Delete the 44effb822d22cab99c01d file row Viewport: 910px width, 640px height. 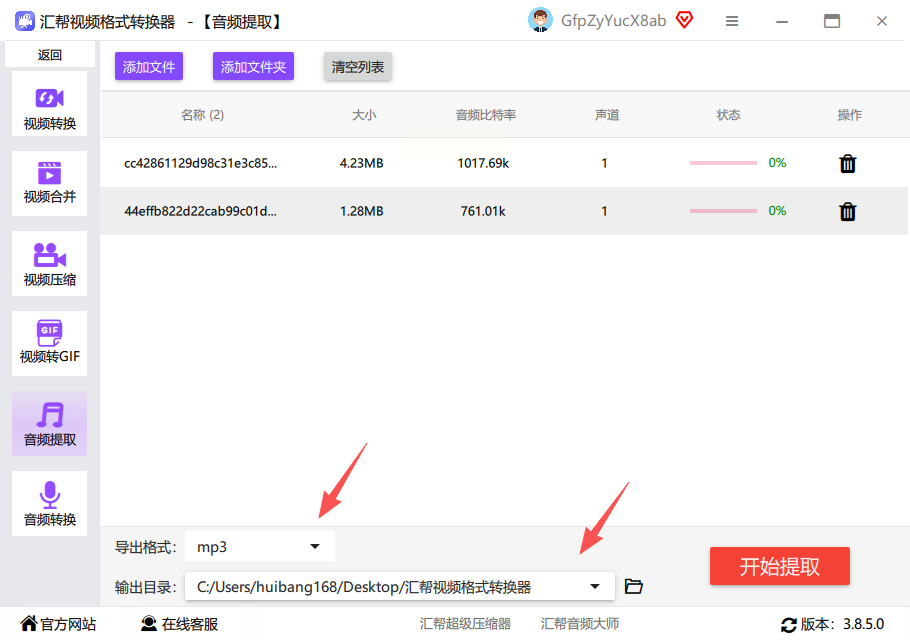847,211
